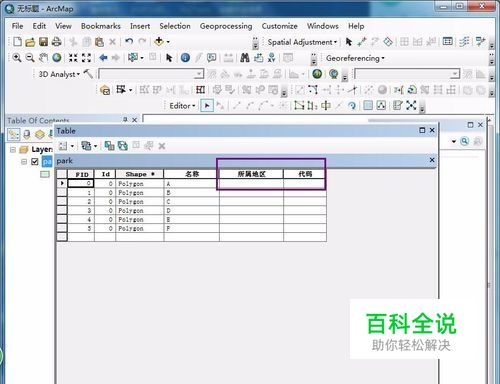
Task: Open the Selection menu
Action: (x=175, y=26)
